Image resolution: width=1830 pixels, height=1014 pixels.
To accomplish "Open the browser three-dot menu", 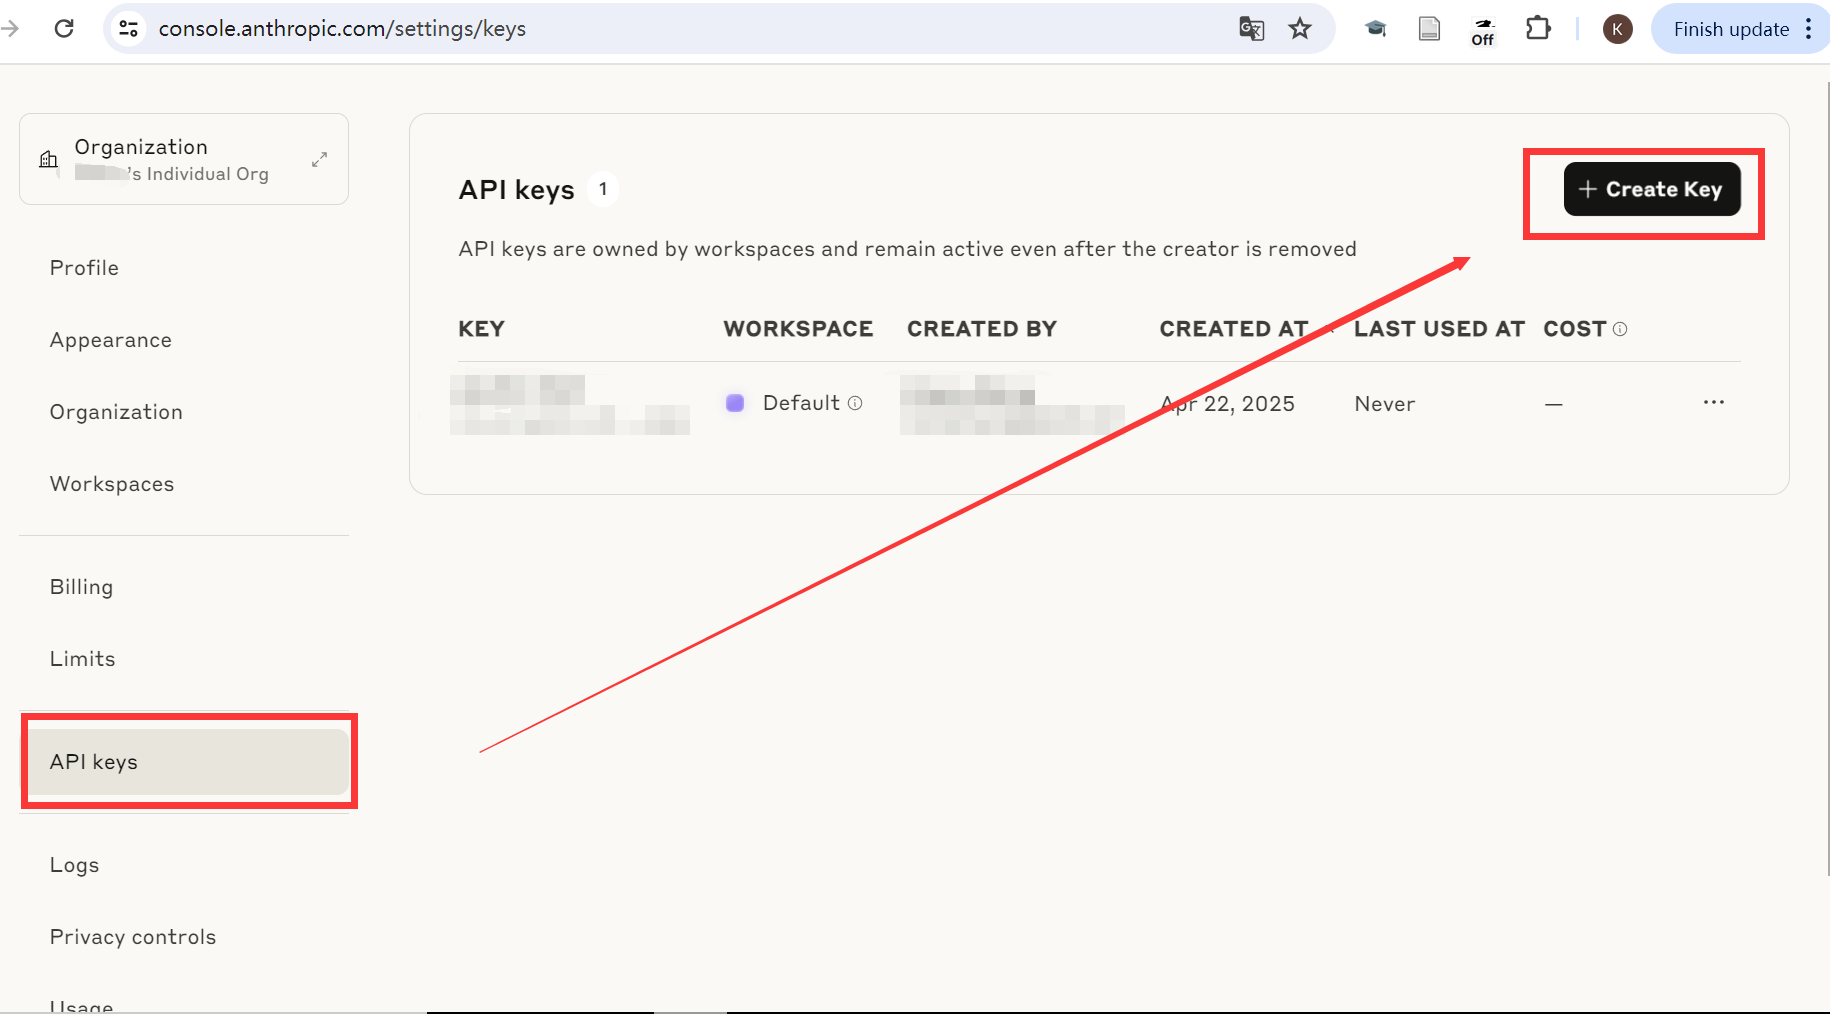I will click(x=1808, y=29).
